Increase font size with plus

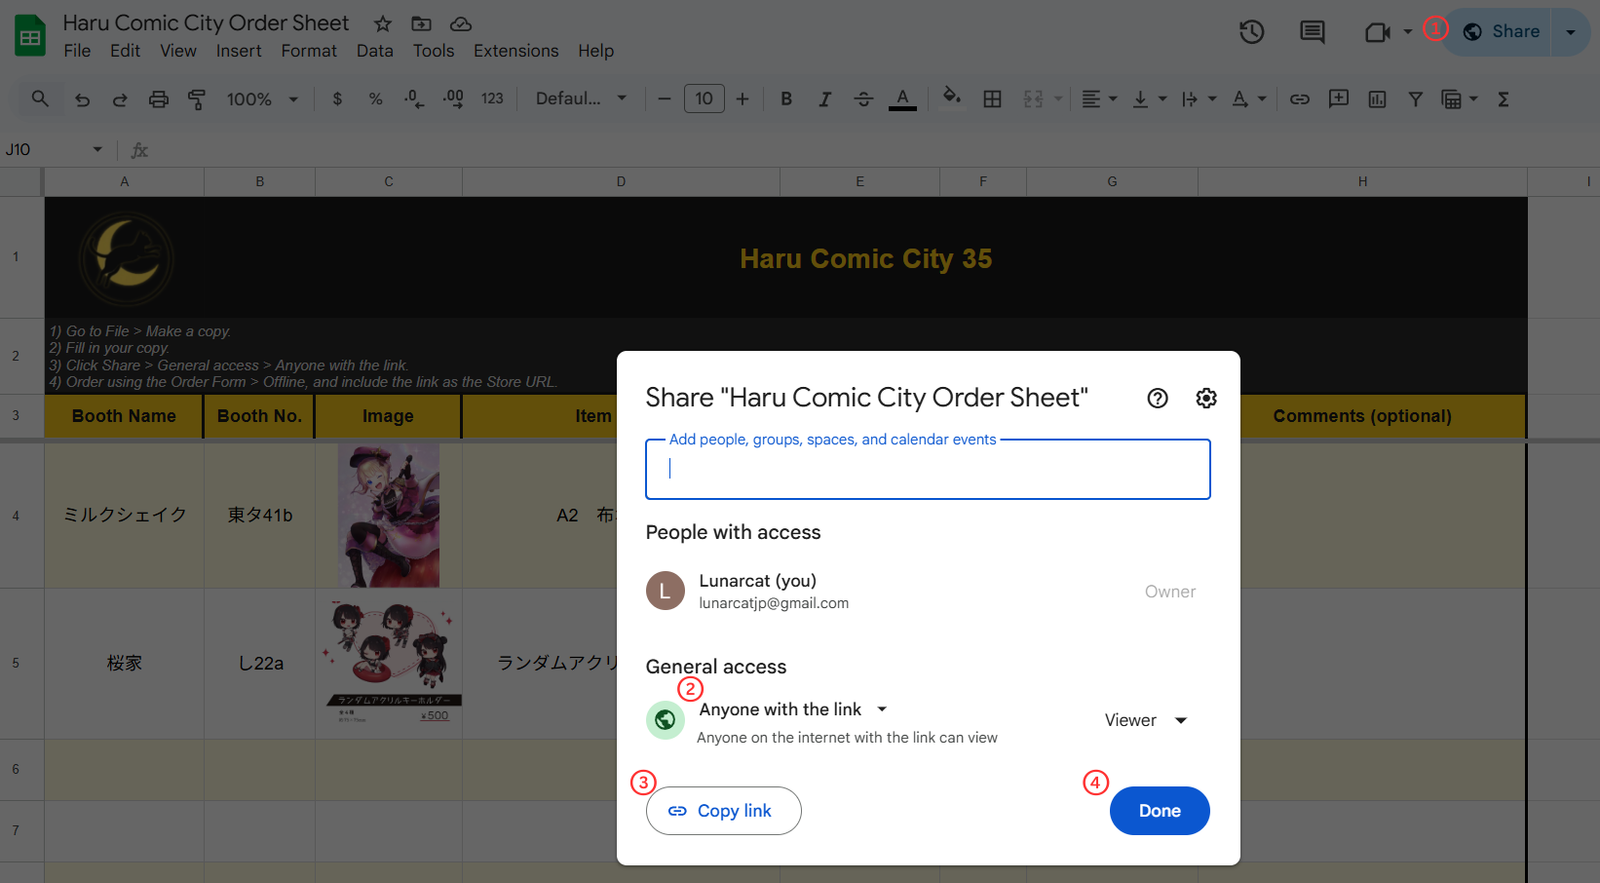tap(742, 99)
